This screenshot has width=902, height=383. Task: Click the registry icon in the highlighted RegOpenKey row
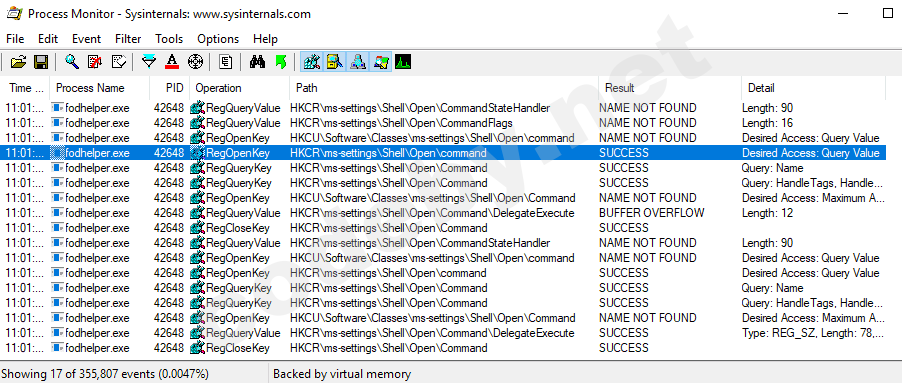coord(198,153)
